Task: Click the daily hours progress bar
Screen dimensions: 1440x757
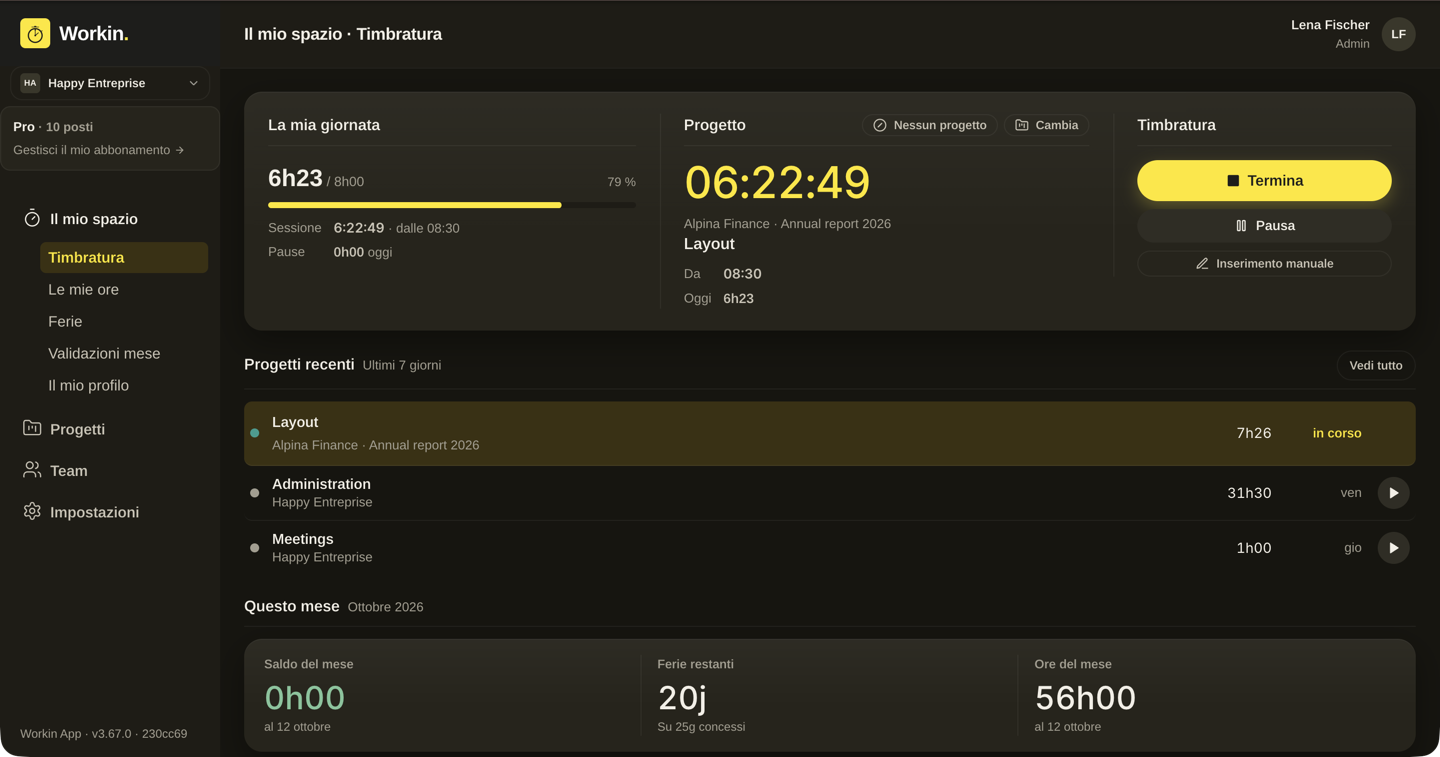Action: click(452, 205)
